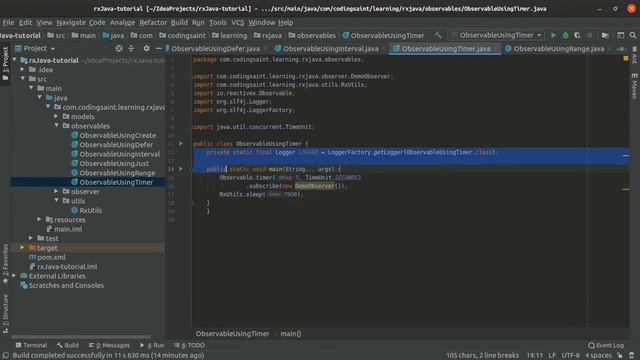Click Collapse All icon in Project panel

pyautogui.click(x=131, y=48)
